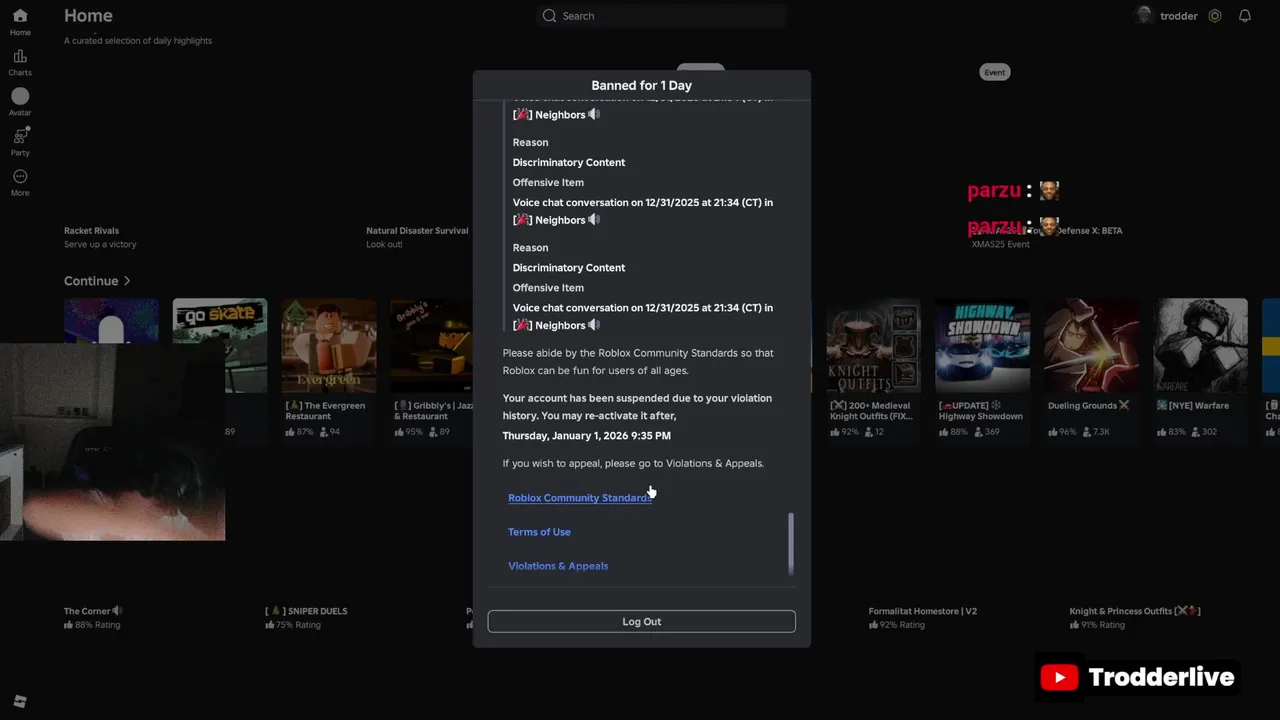Screen dimensions: 1280x720
Task: Open the Dueling Grounds thumbnail
Action: click(1091, 345)
